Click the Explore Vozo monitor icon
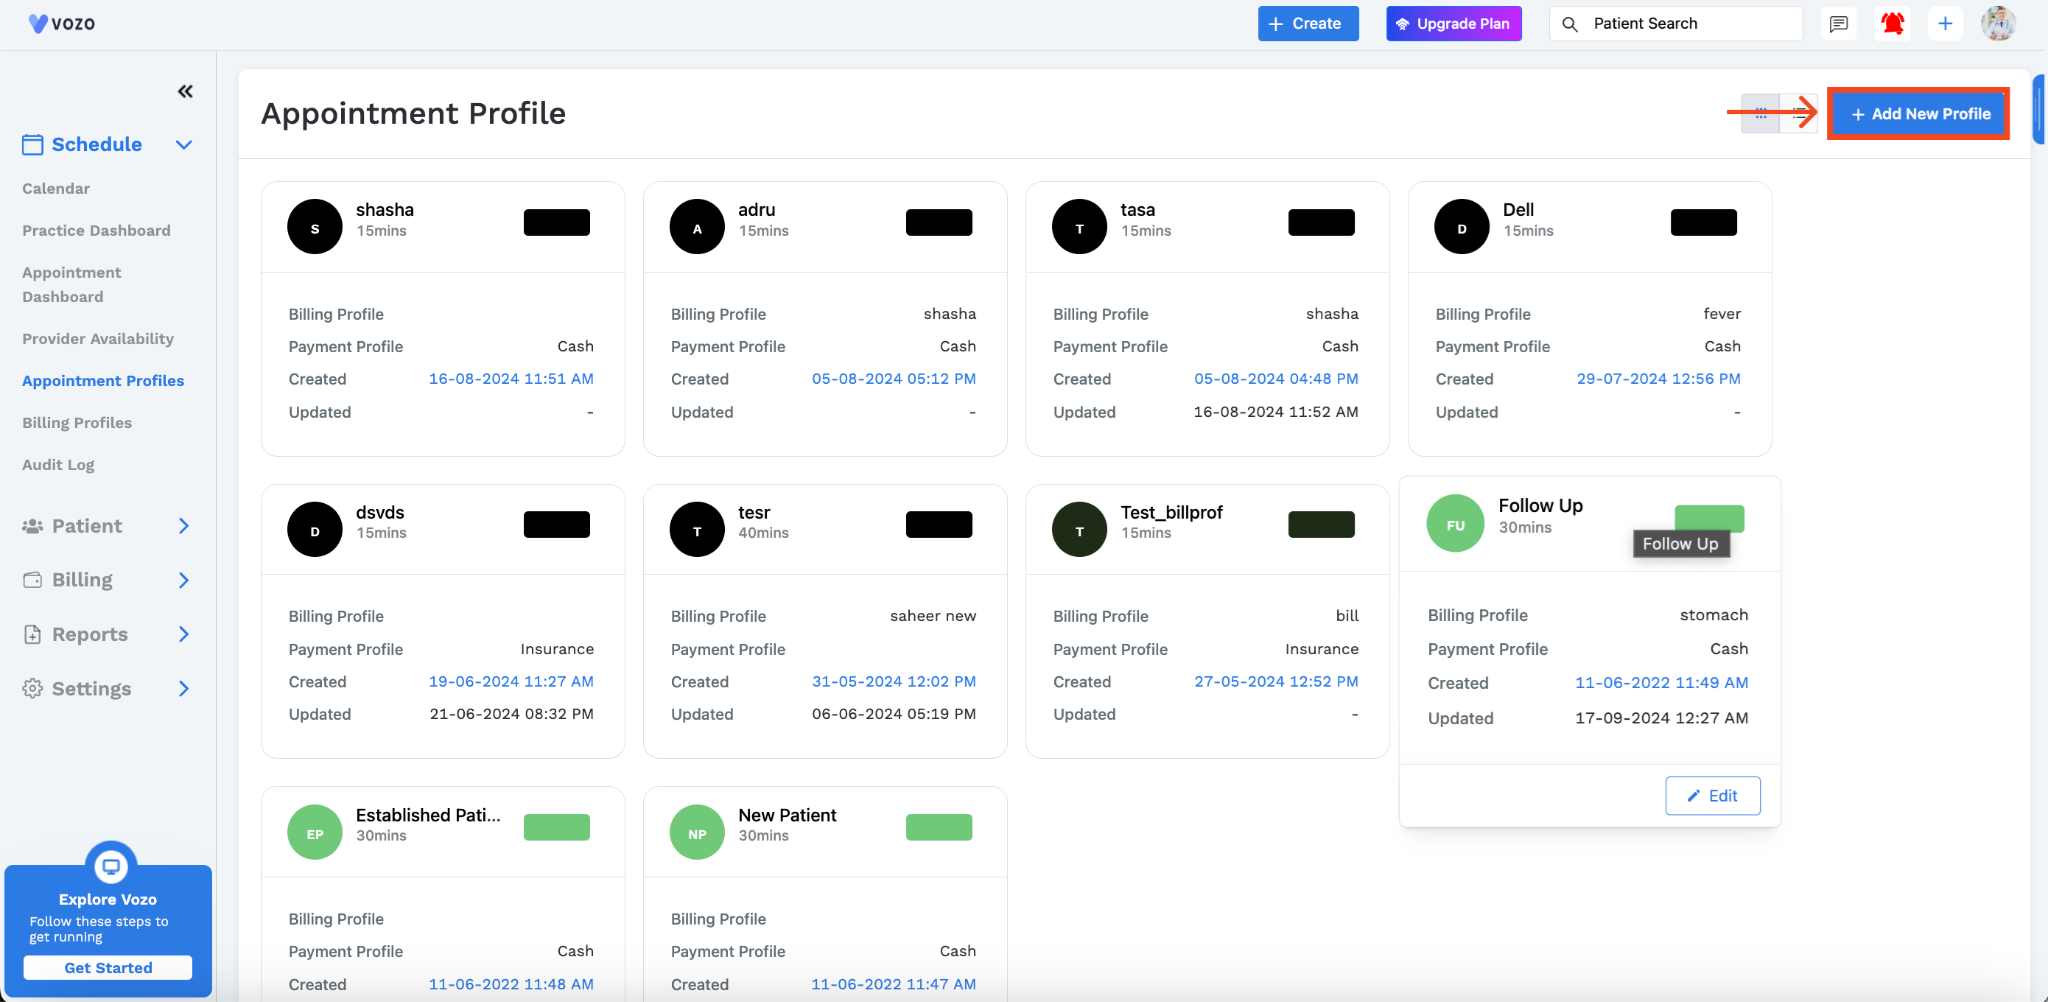Screen dimensions: 2048x1002 click(111, 866)
